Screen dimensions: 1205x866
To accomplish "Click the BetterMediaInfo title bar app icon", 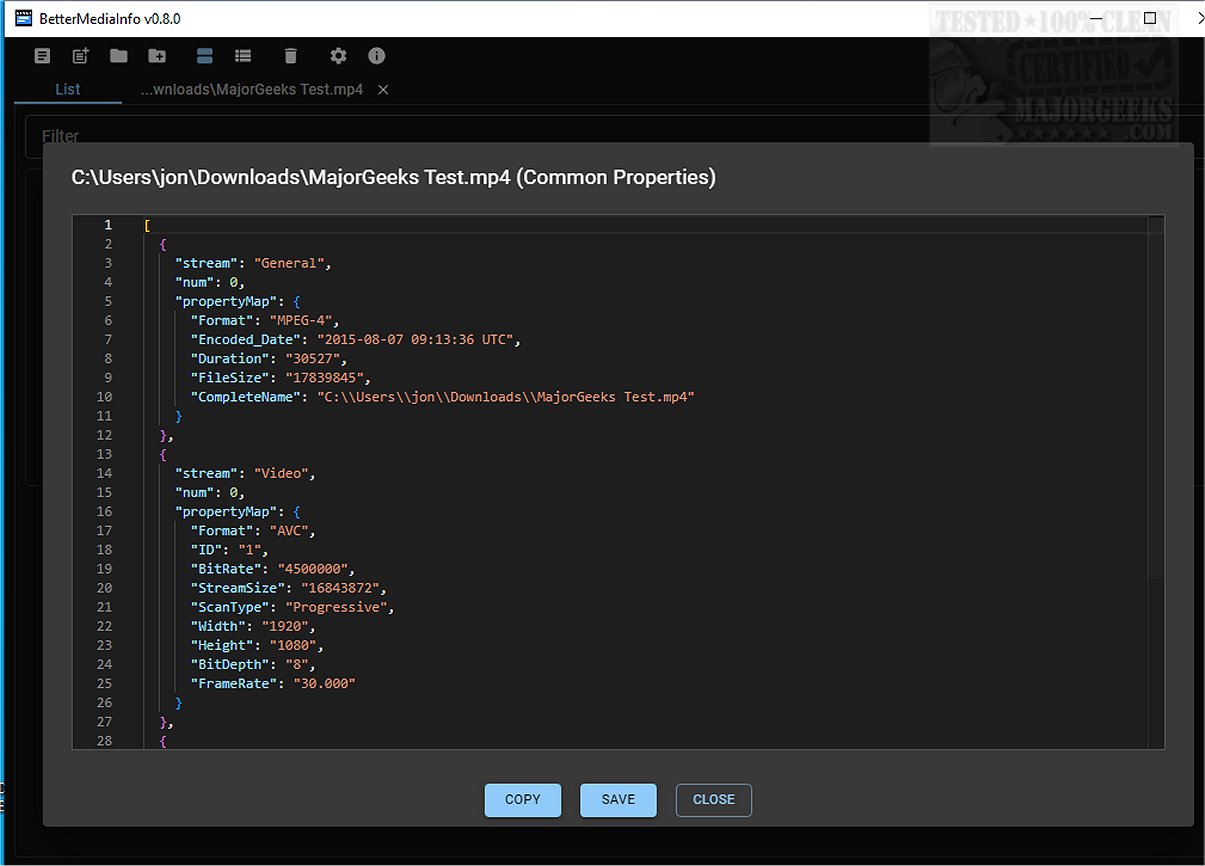I will 24,19.
